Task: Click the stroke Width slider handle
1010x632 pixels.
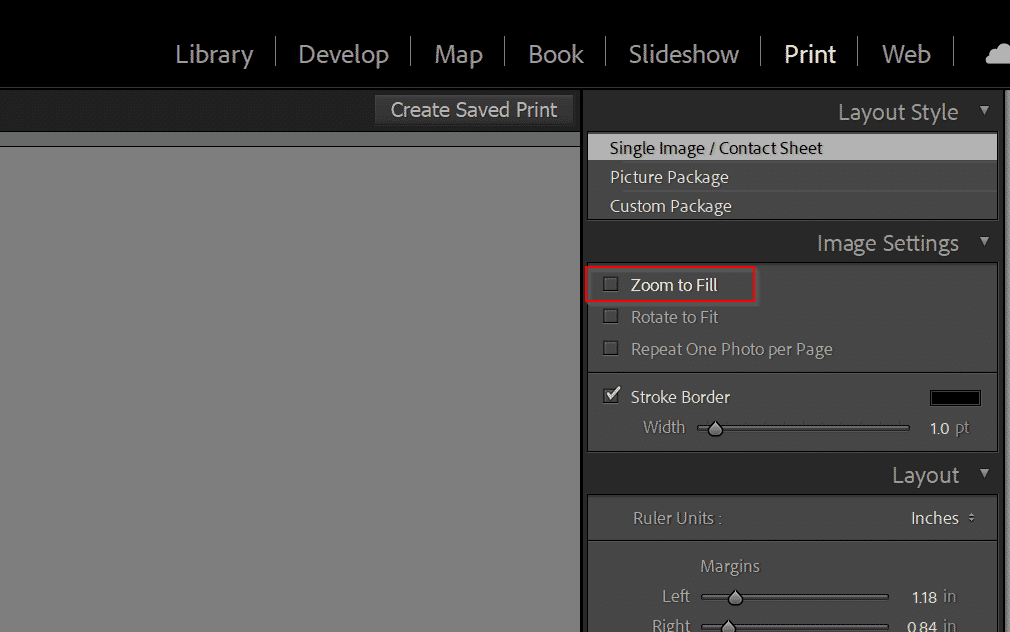Action: point(715,427)
